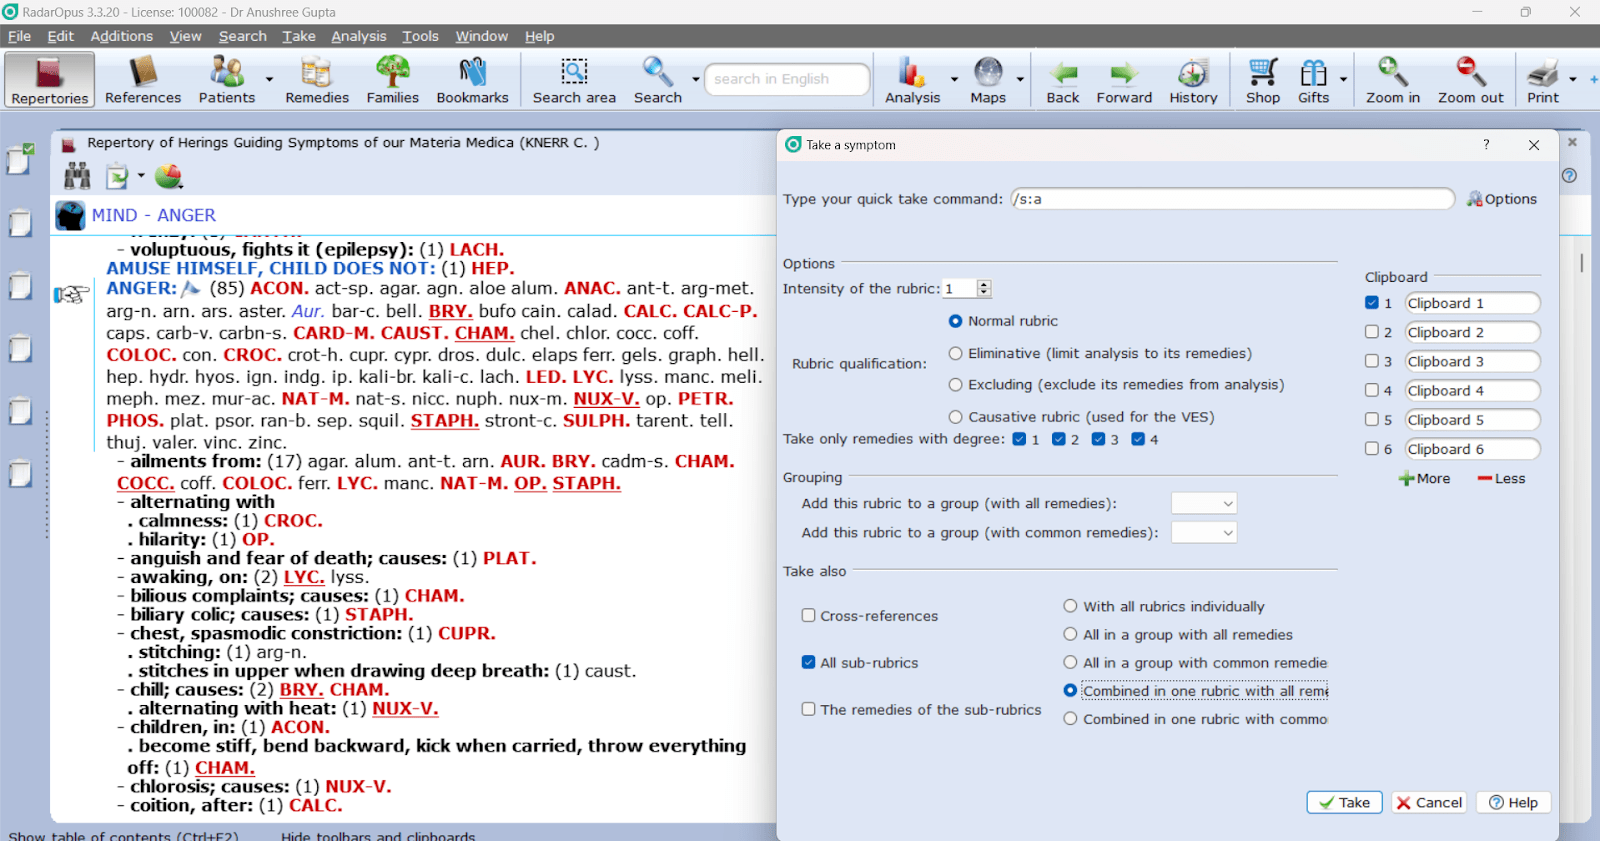Open the File menu
The width and height of the screenshot is (1600, 841).
[x=20, y=36]
